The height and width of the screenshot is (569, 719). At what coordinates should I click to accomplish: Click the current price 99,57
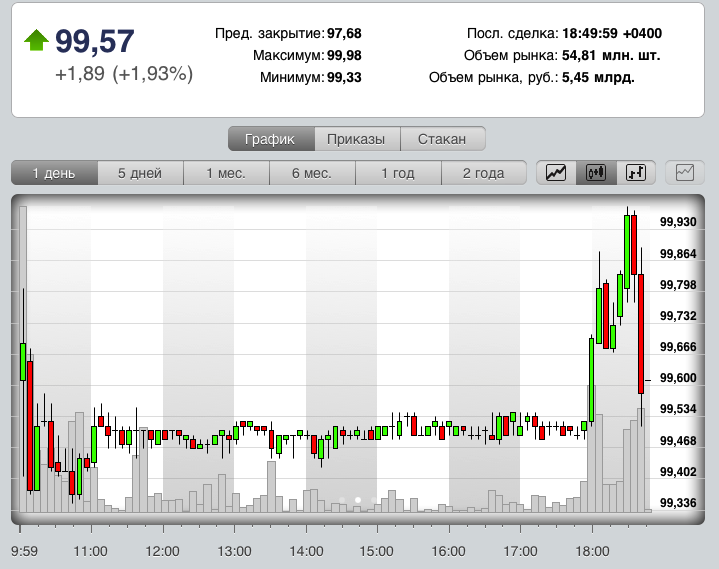click(x=95, y=41)
